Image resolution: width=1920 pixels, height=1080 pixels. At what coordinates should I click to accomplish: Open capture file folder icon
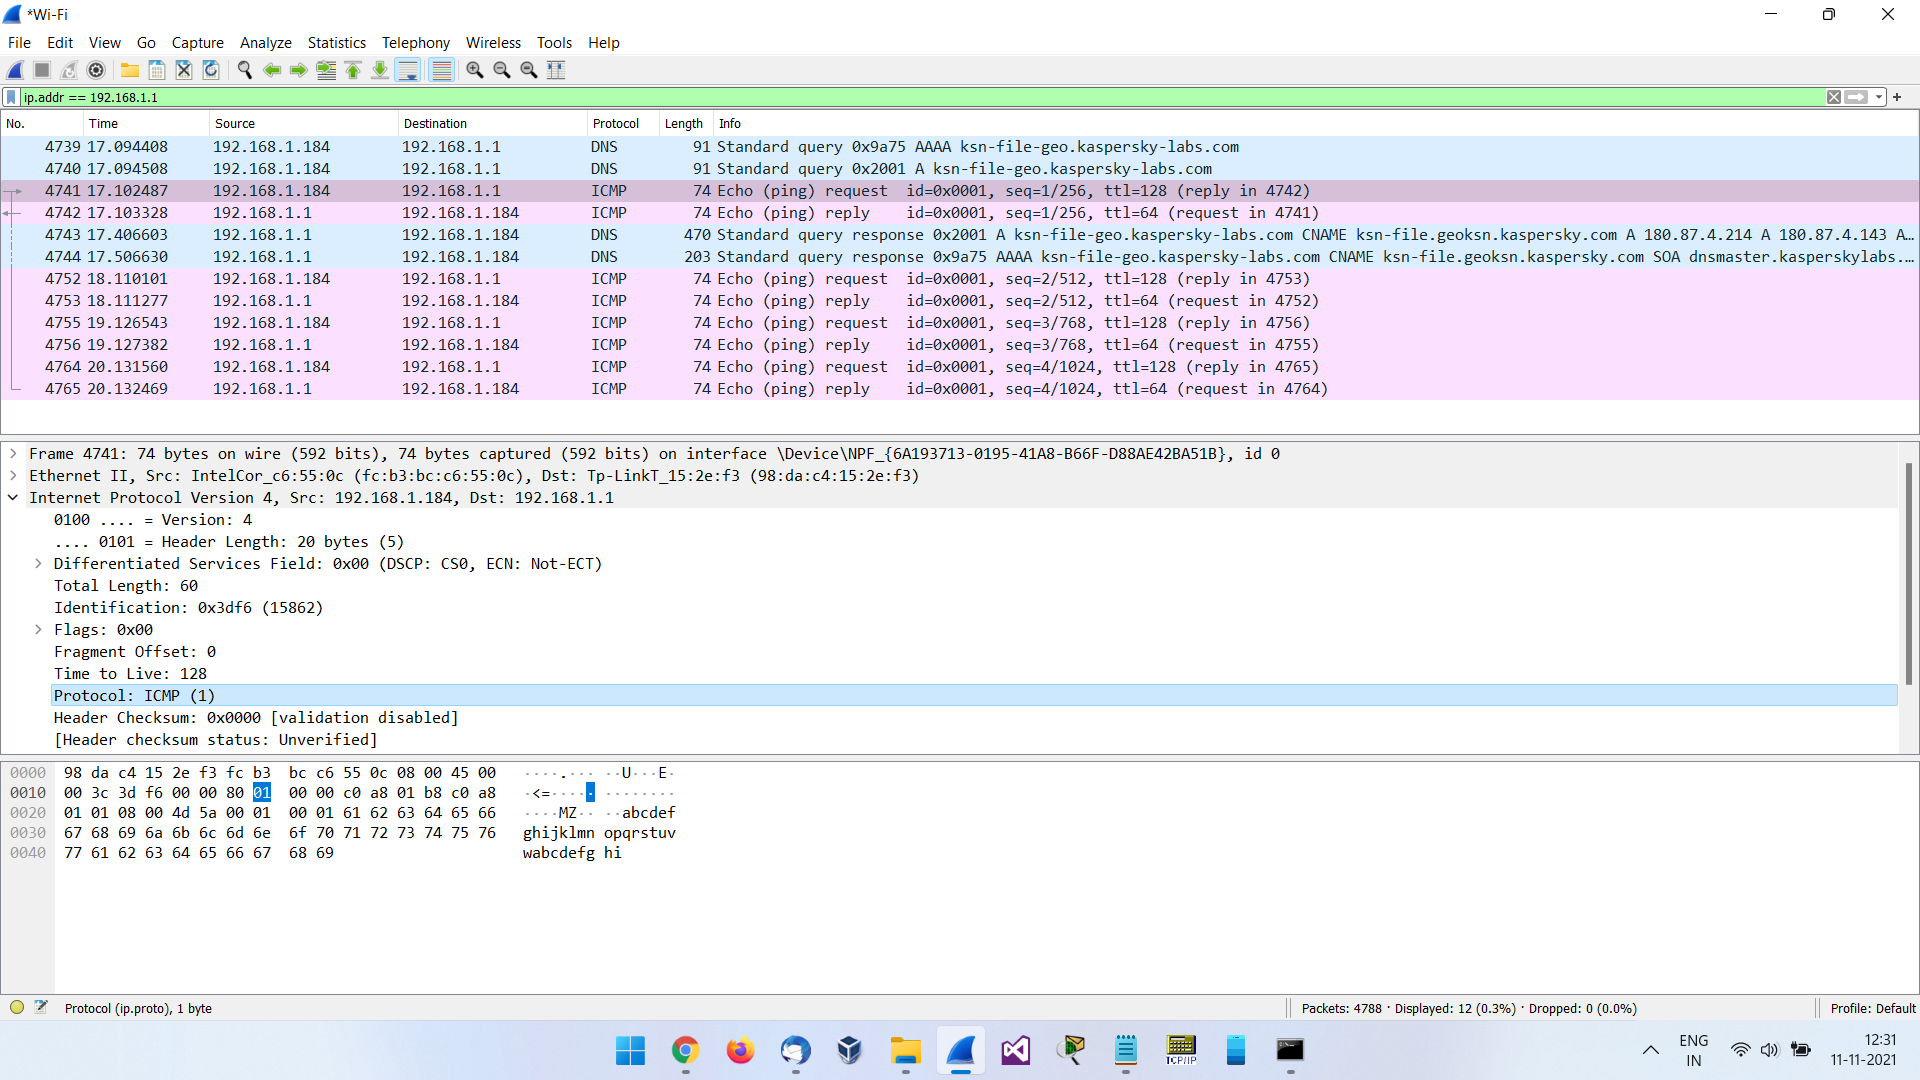pos(130,70)
